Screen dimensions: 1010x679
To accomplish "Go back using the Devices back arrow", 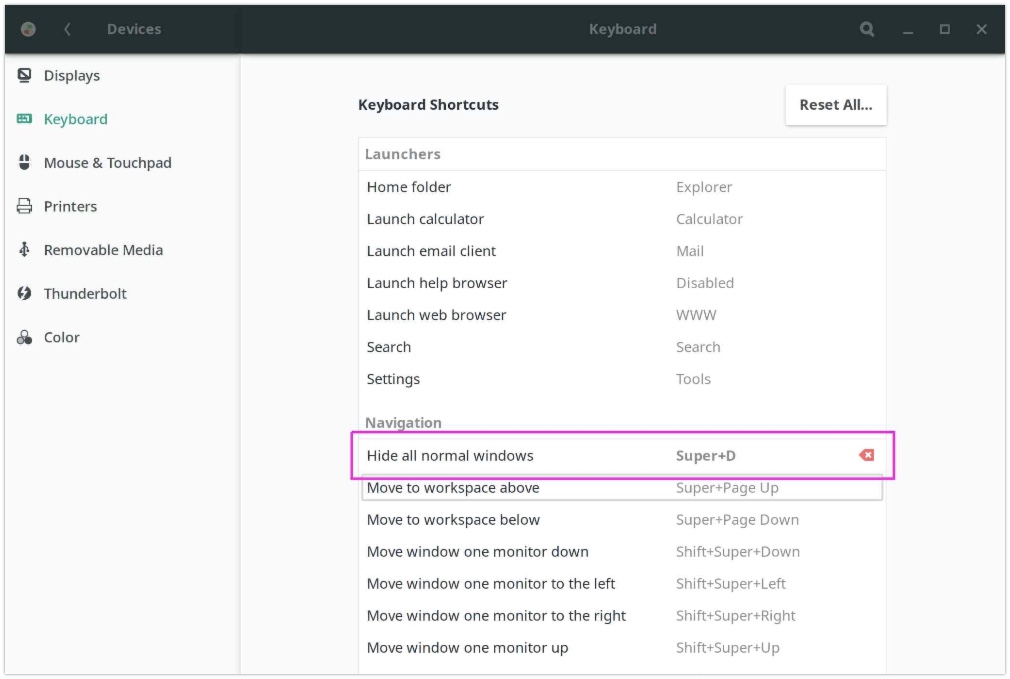I will click(68, 30).
